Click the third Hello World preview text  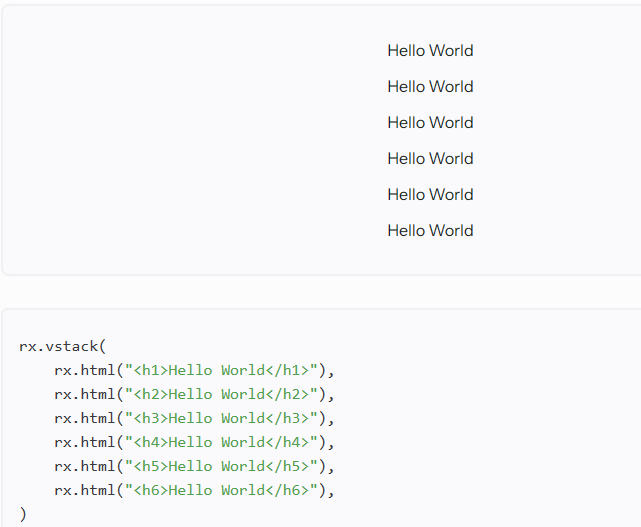click(430, 123)
